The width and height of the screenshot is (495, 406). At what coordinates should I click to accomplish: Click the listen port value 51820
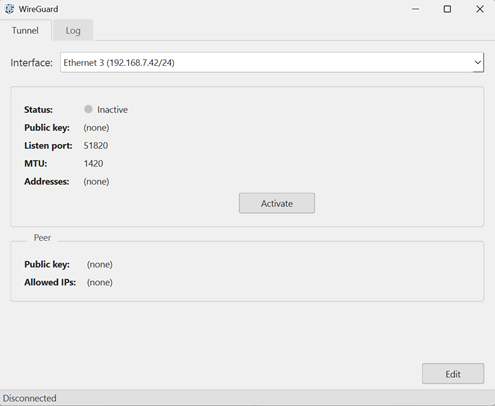(x=96, y=146)
